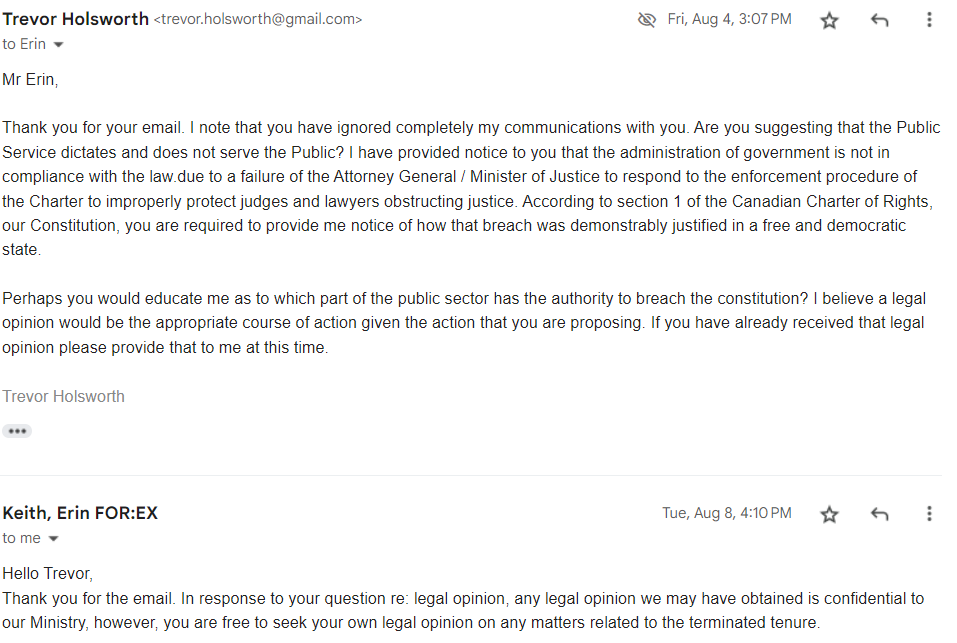Show trimmed content with the three-dot button
The width and height of the screenshot is (957, 643).
pyautogui.click(x=17, y=431)
